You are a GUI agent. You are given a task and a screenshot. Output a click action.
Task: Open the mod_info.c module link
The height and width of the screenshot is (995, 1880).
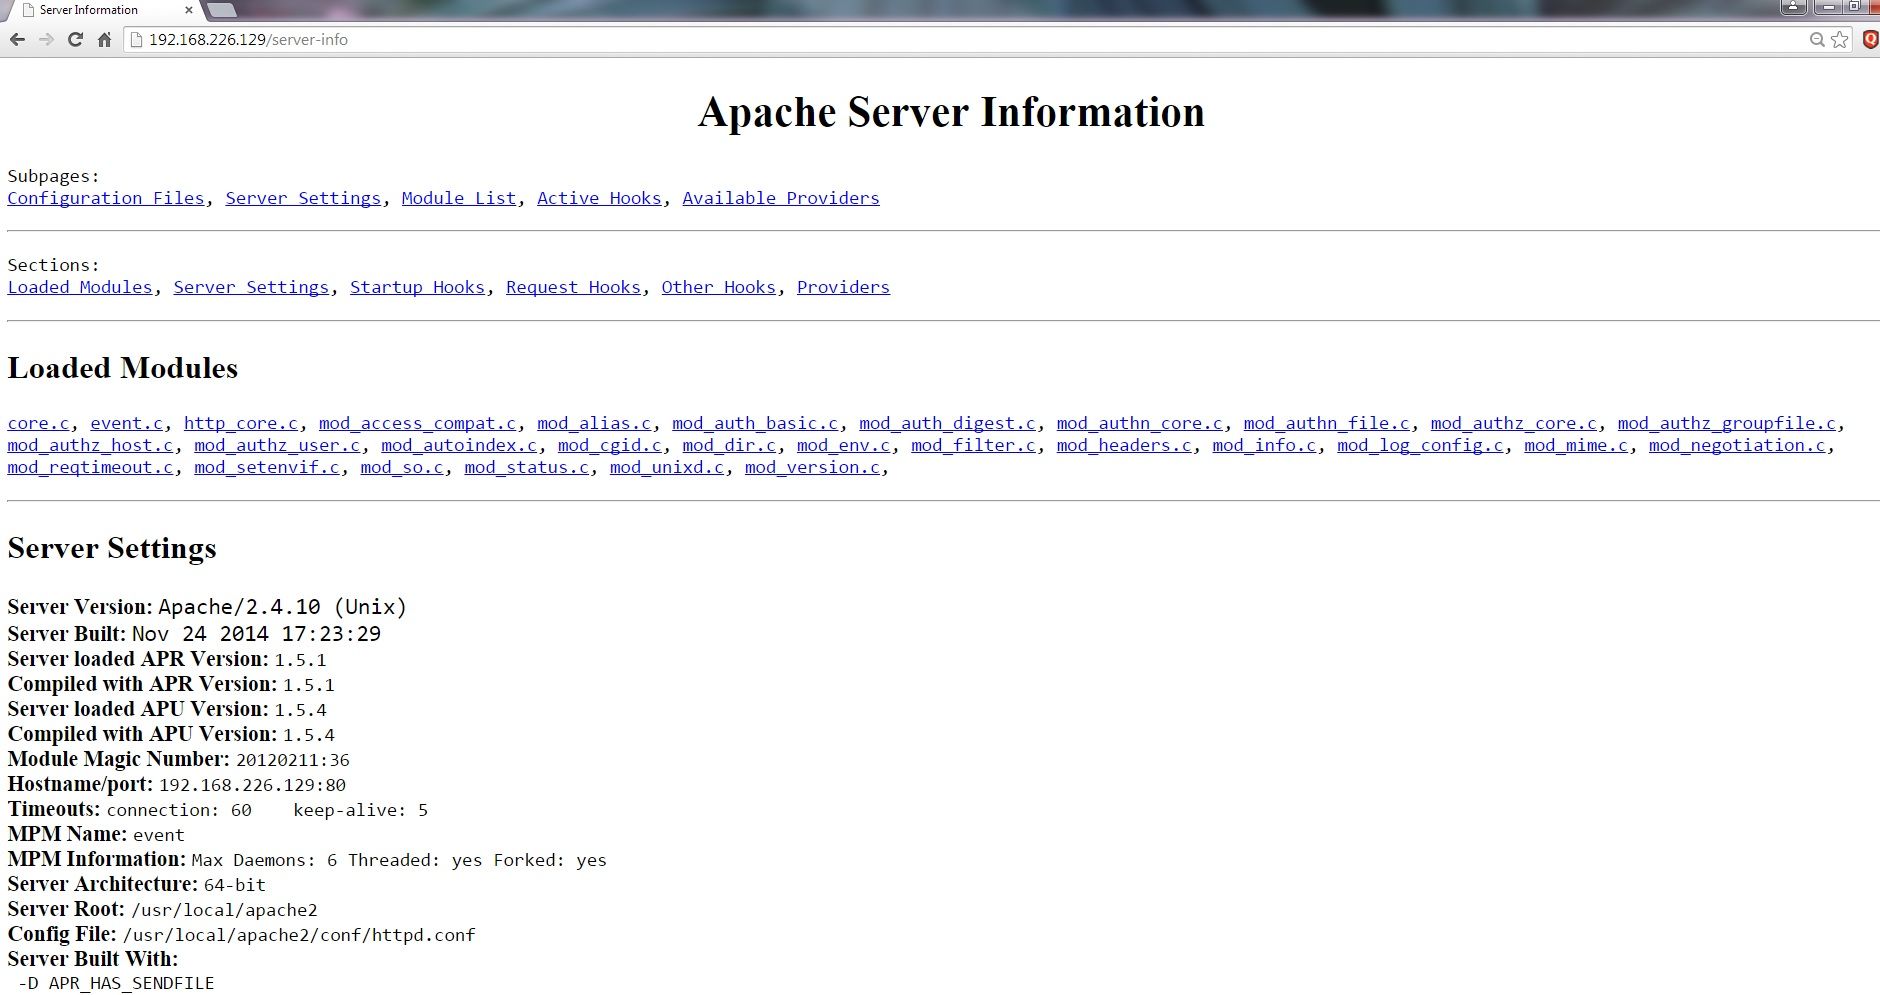pos(1265,445)
